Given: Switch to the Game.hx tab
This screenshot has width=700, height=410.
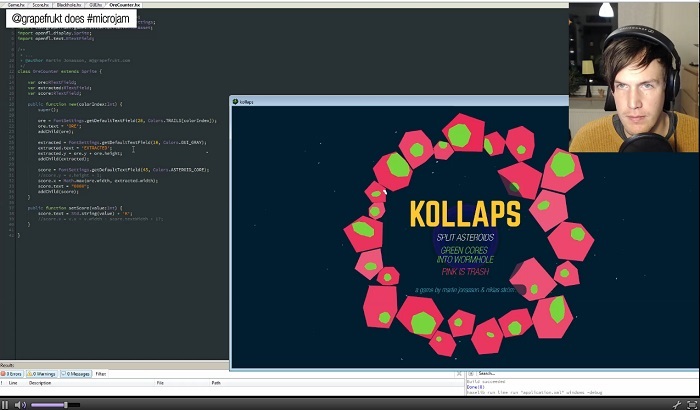Looking at the screenshot, I should click(x=16, y=5).
